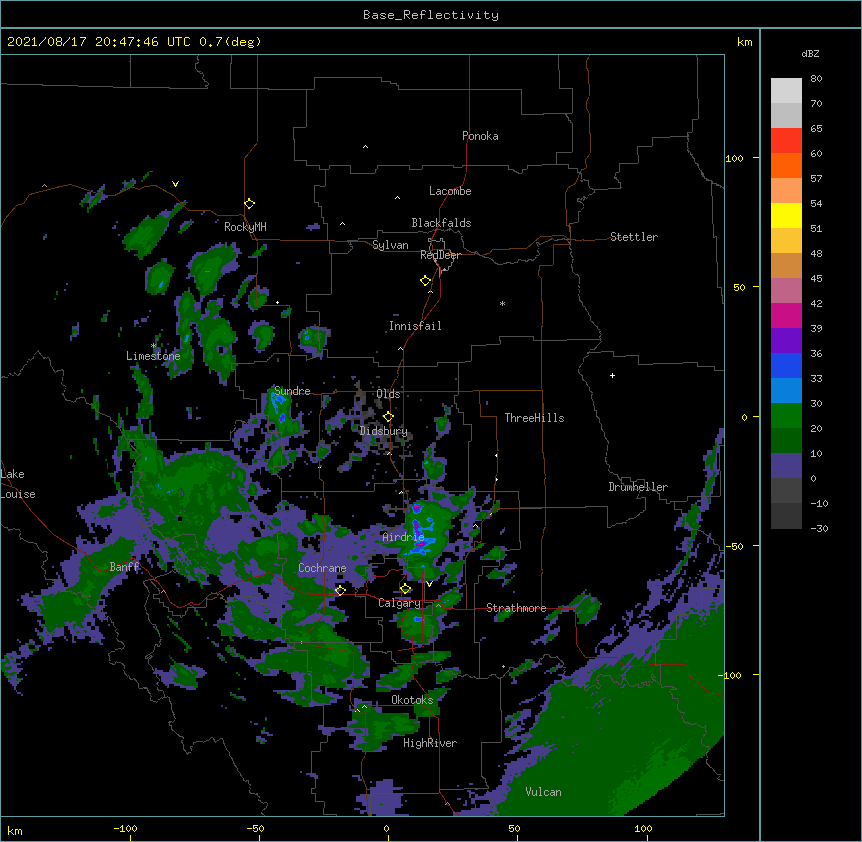
Task: Click the white asterisk marker east of Innisfail
Action: click(502, 303)
